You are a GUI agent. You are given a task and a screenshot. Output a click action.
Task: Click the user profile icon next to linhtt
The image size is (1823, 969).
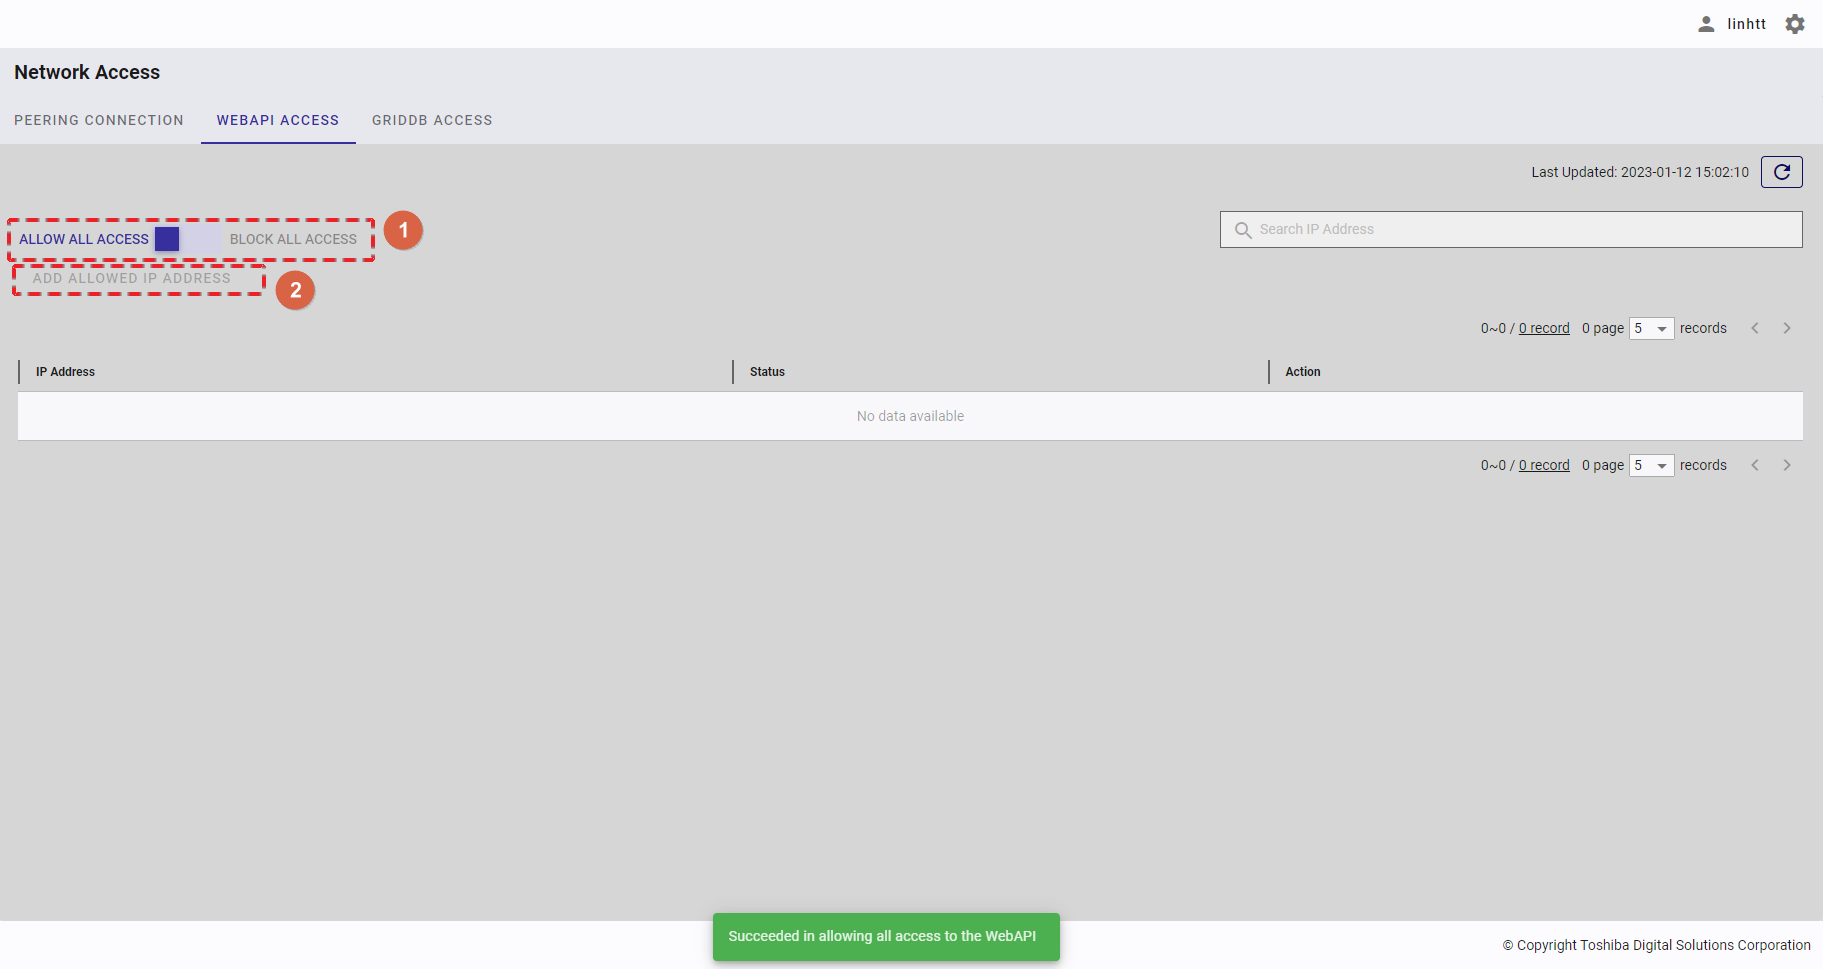pyautogui.click(x=1706, y=24)
